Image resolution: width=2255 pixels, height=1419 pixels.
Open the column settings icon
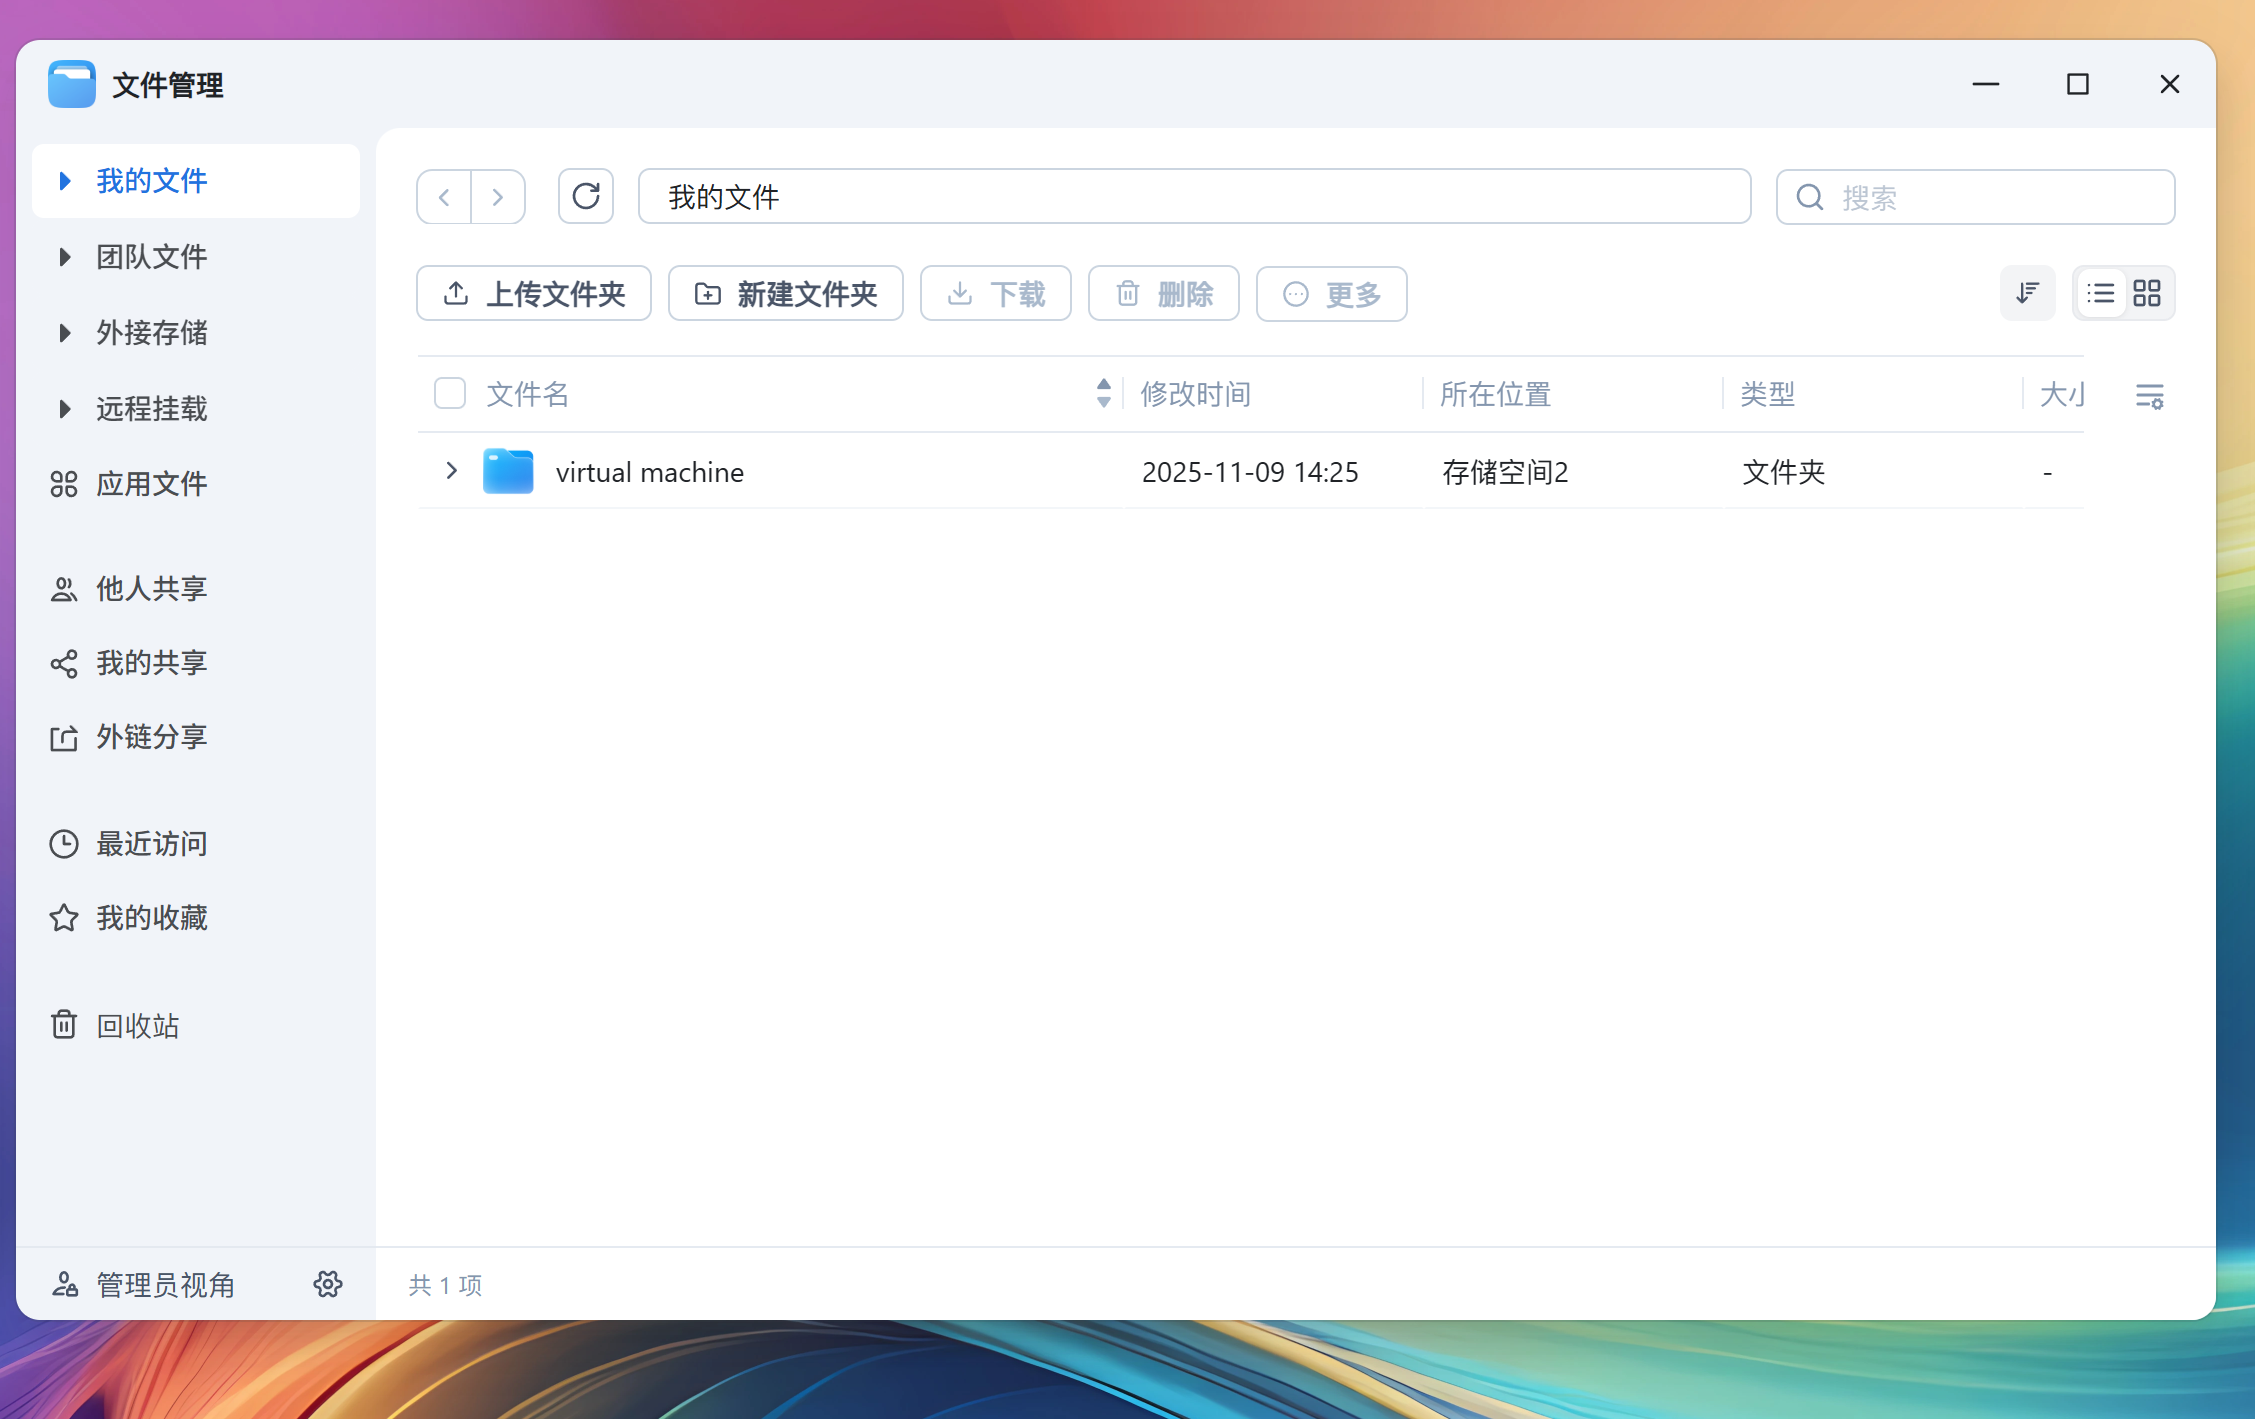(2149, 396)
